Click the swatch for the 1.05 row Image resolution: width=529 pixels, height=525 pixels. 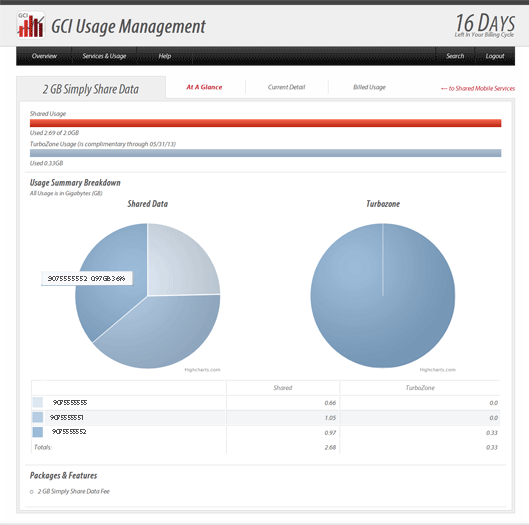coord(37,417)
